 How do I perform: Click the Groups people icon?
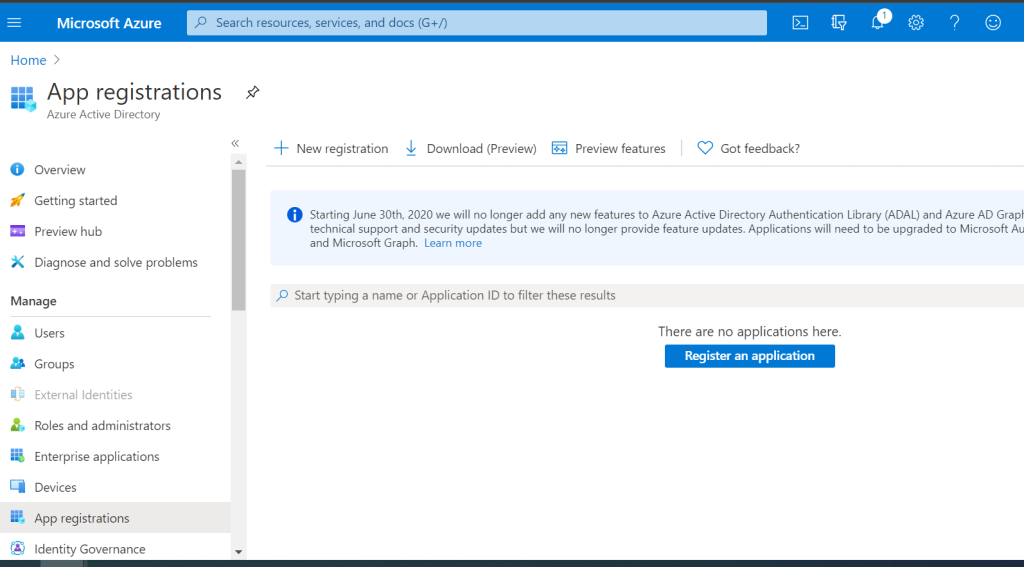[x=18, y=363]
